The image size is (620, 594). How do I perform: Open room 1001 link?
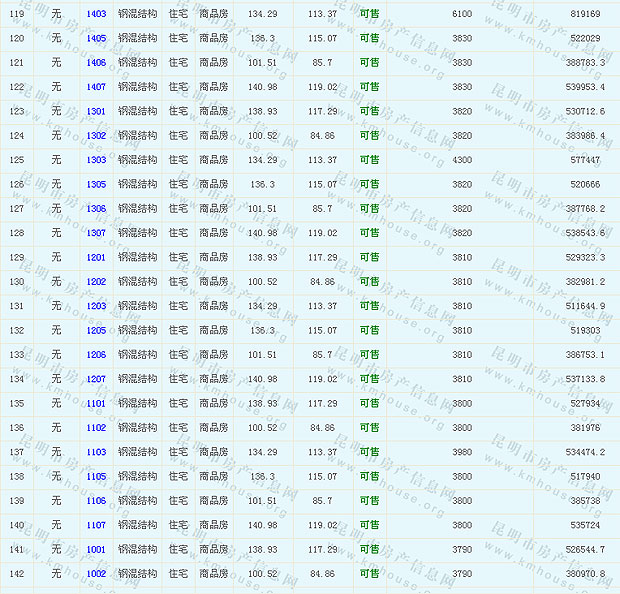pyautogui.click(x=96, y=549)
